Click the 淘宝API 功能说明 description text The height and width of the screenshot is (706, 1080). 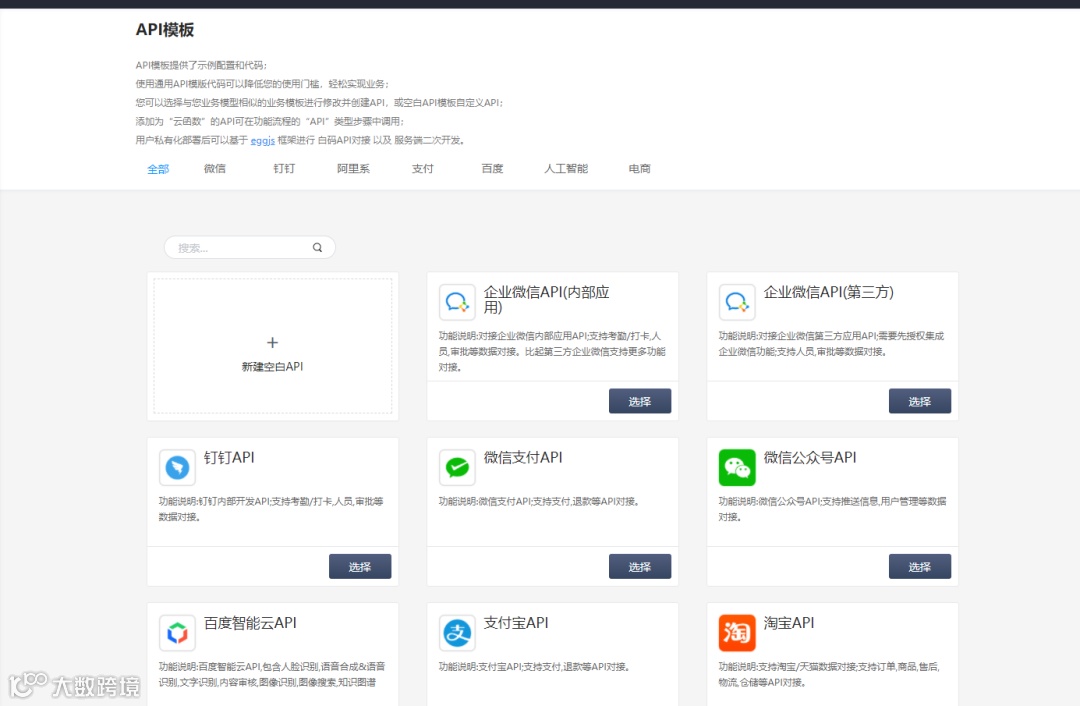coord(829,674)
